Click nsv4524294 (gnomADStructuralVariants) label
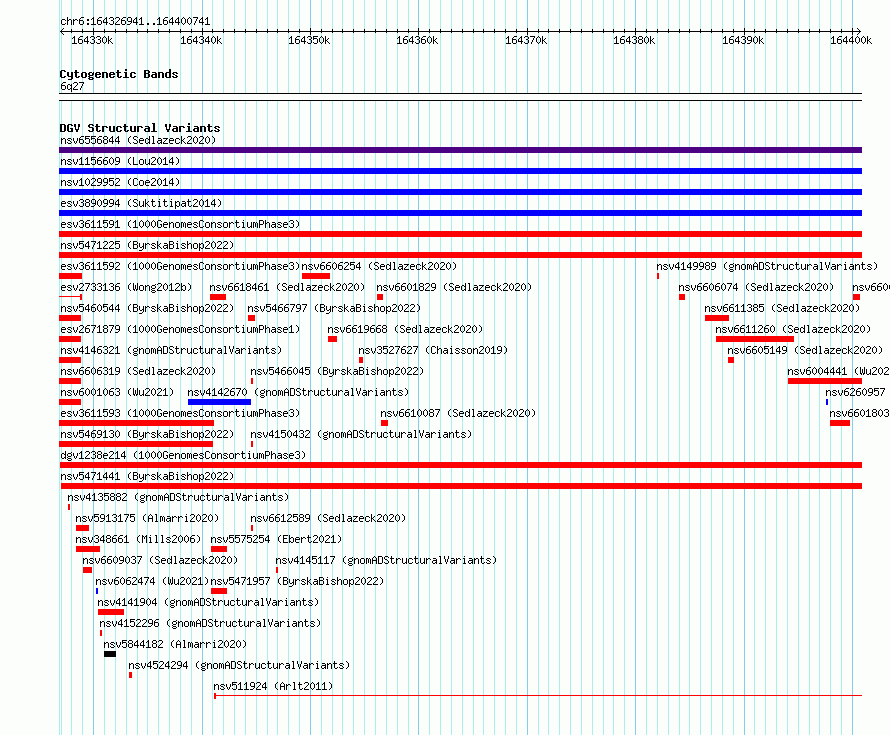The width and height of the screenshot is (890, 735). (x=239, y=665)
